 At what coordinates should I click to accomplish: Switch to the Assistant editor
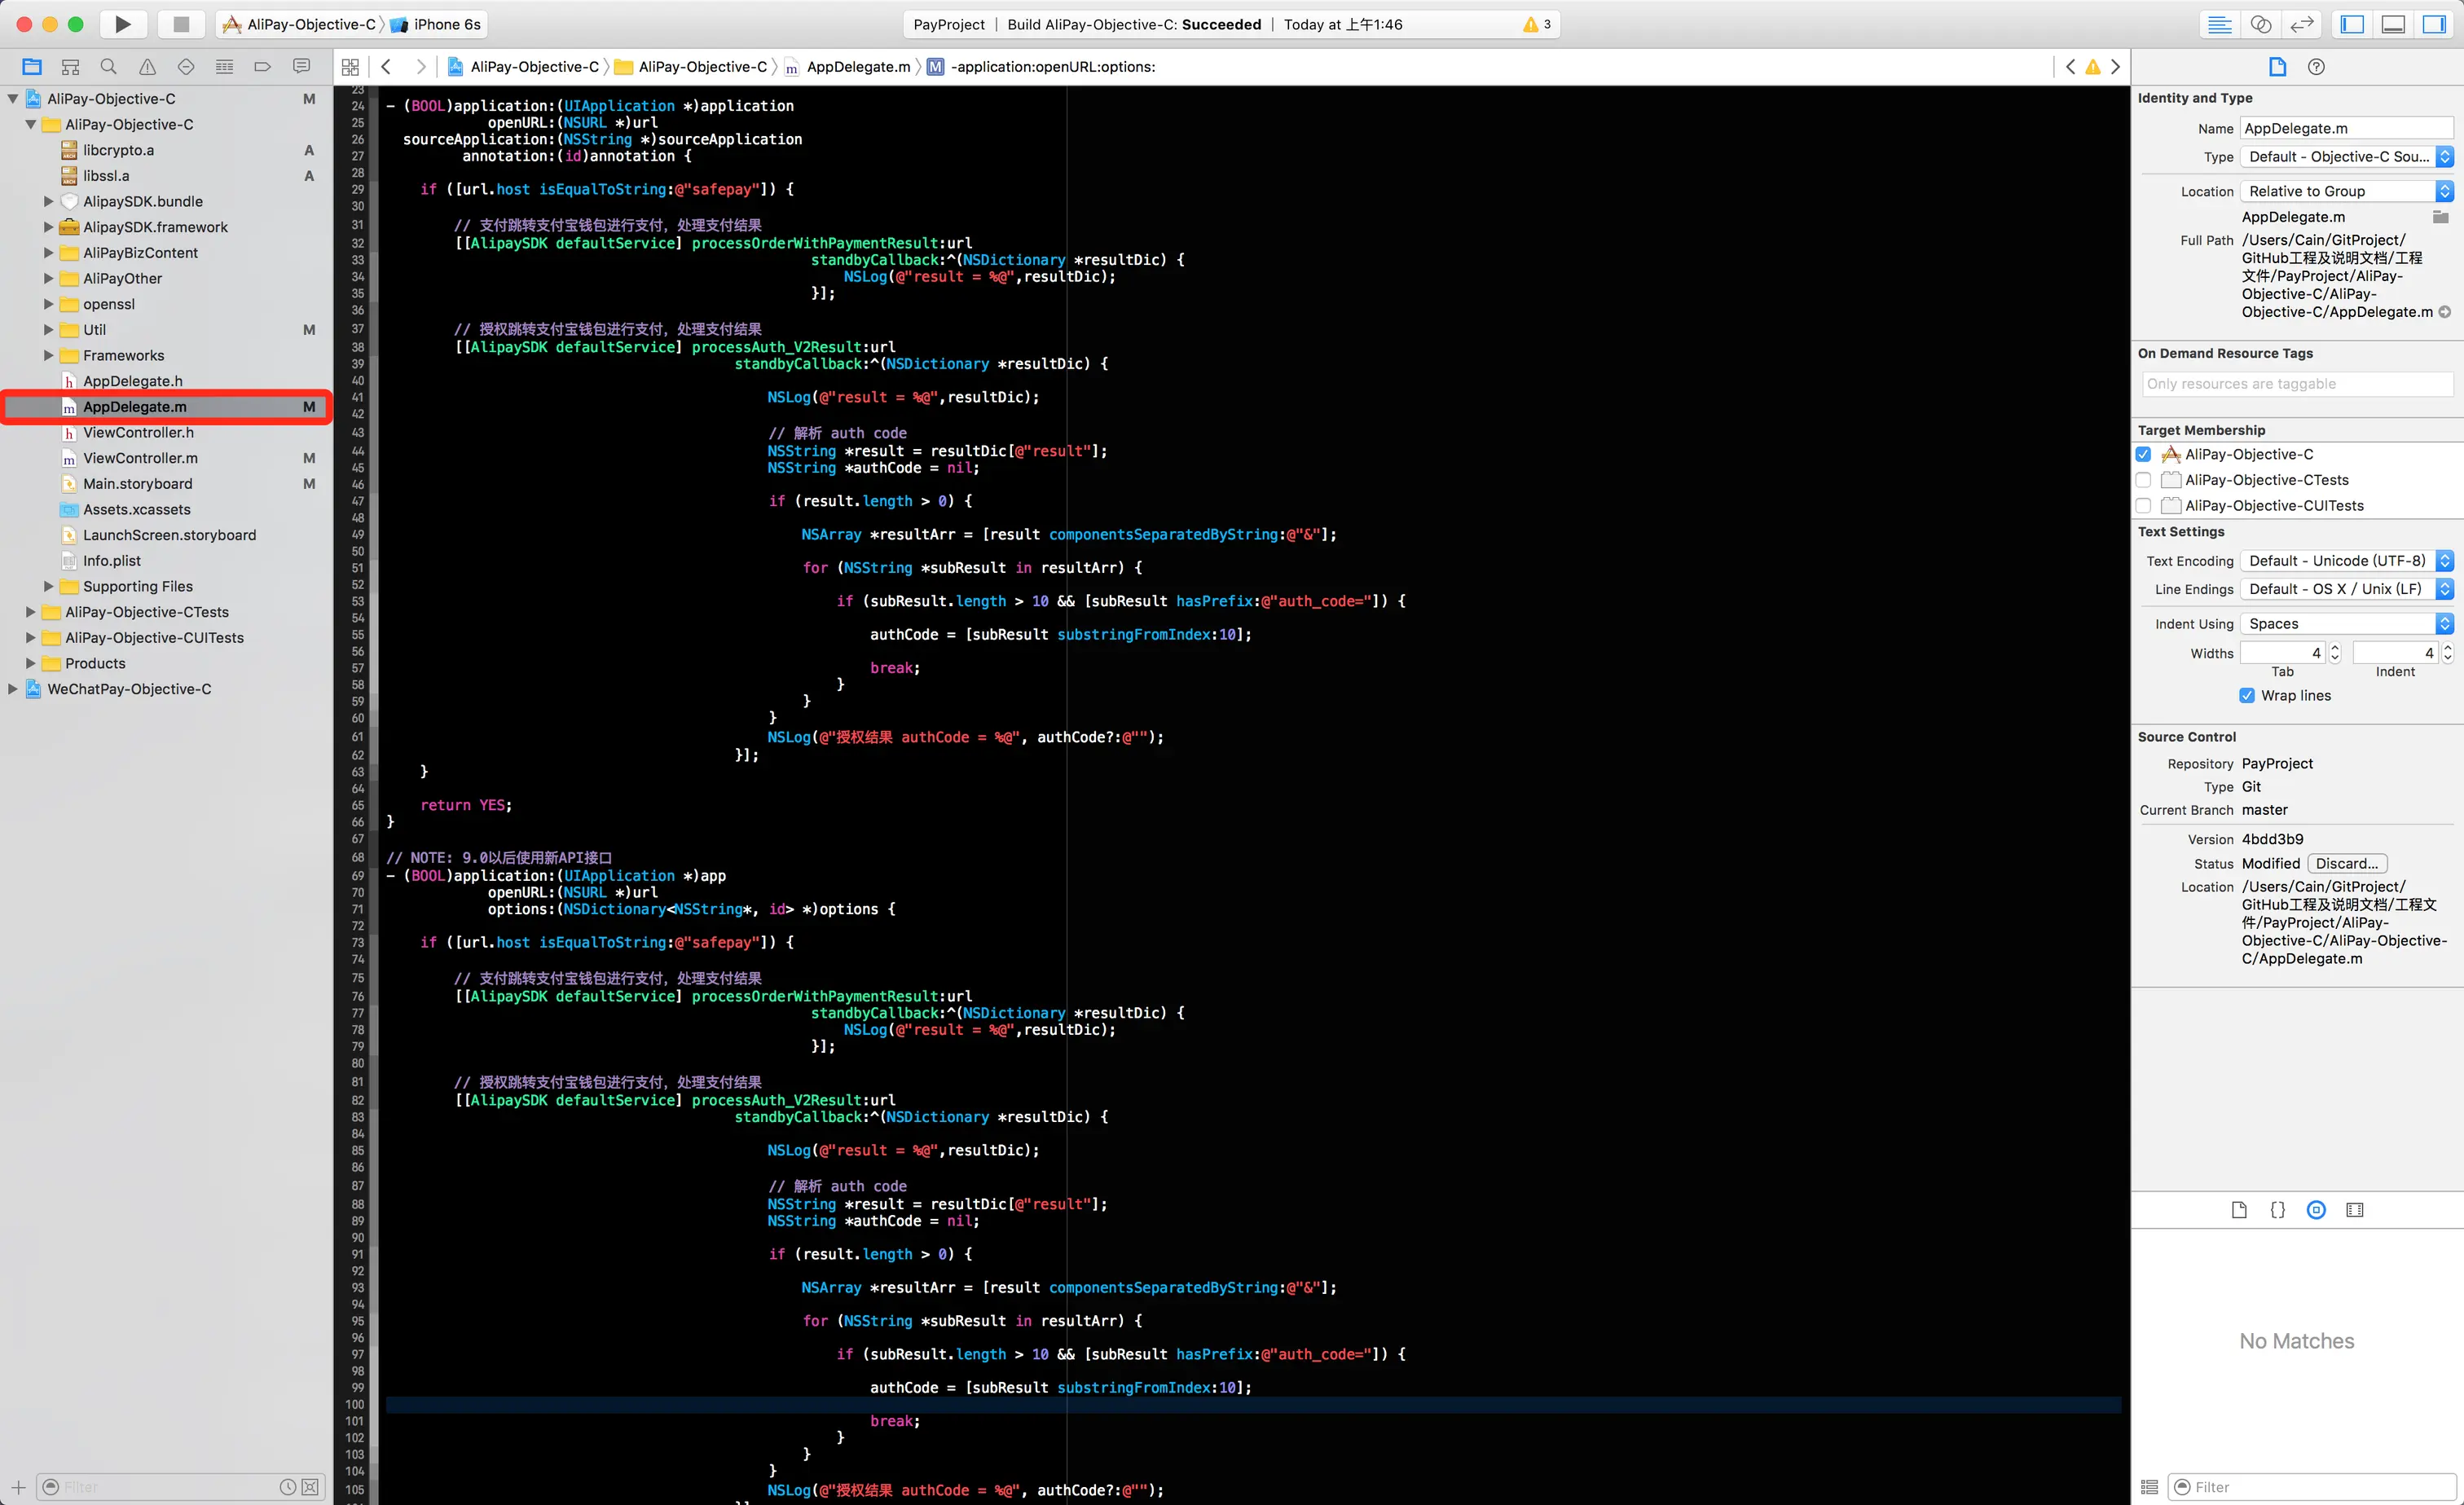[x=2260, y=24]
